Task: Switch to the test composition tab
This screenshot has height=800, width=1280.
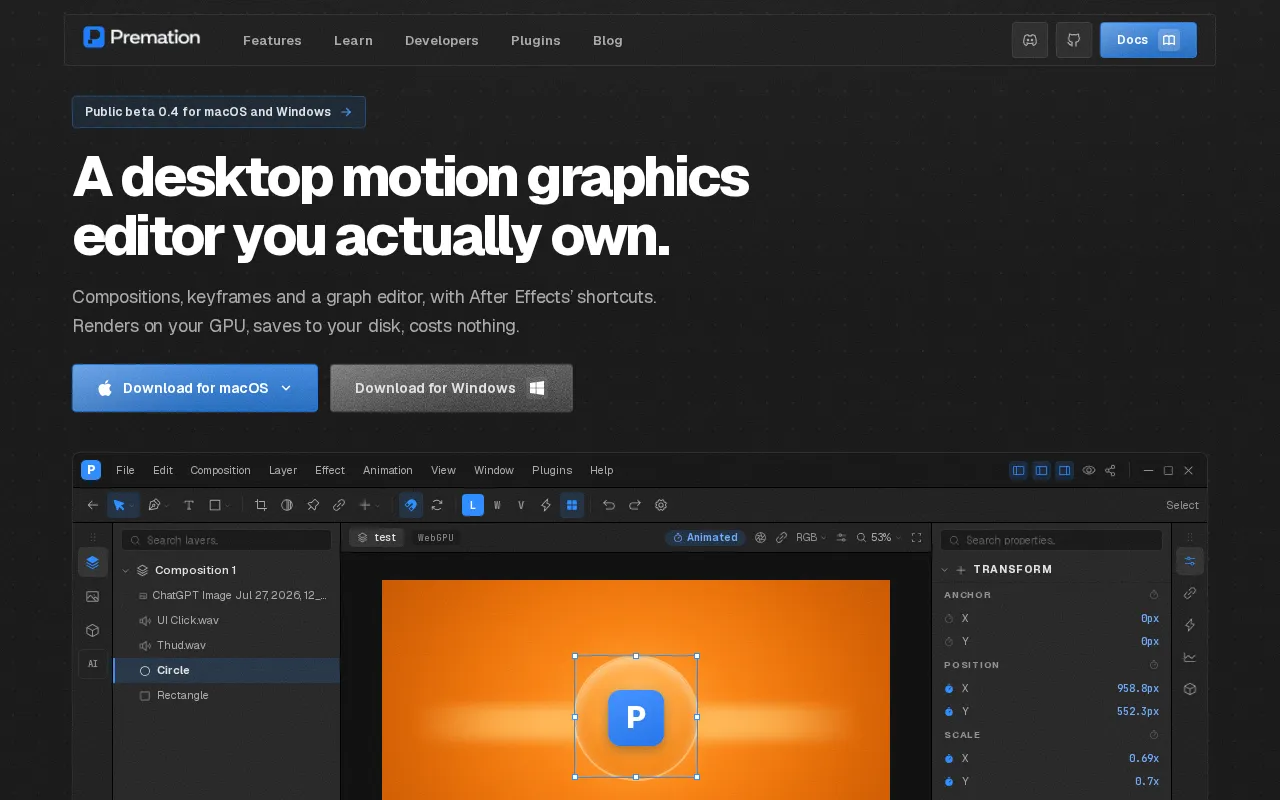Action: point(377,537)
